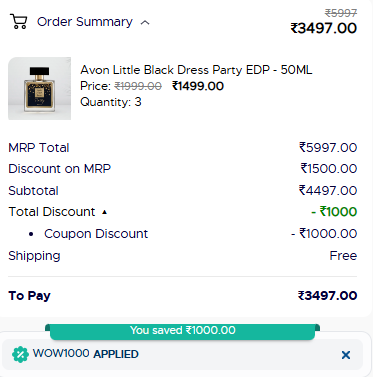Image resolution: width=373 pixels, height=377 pixels.
Task: Click the WOW1000 APPLIED coupon label
Action: point(86,354)
